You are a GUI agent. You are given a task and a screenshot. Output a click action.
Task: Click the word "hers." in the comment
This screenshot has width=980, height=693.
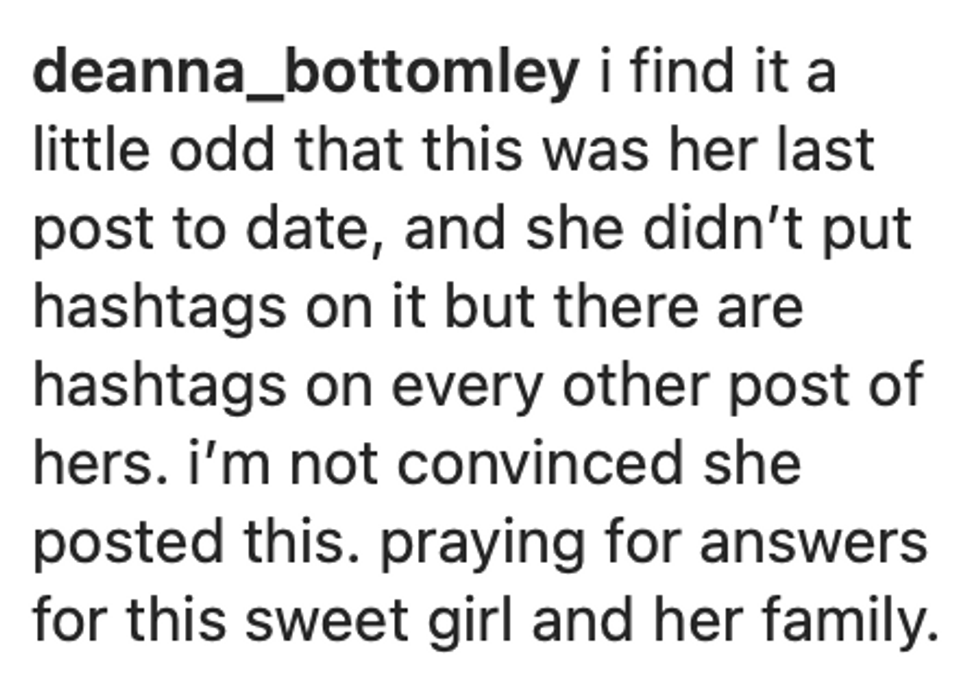tap(101, 464)
